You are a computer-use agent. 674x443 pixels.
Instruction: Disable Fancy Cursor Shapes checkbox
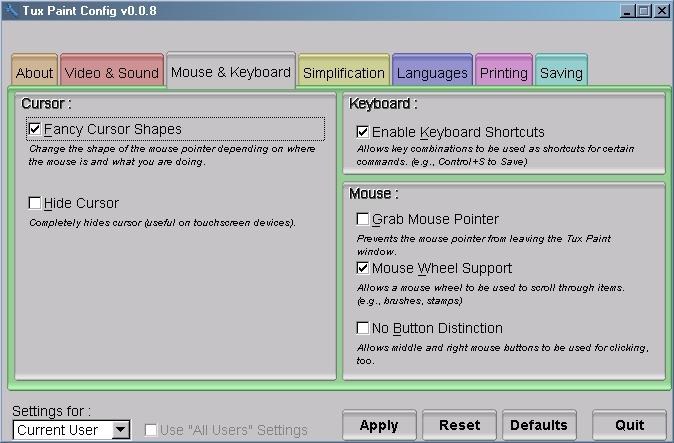coord(35,129)
